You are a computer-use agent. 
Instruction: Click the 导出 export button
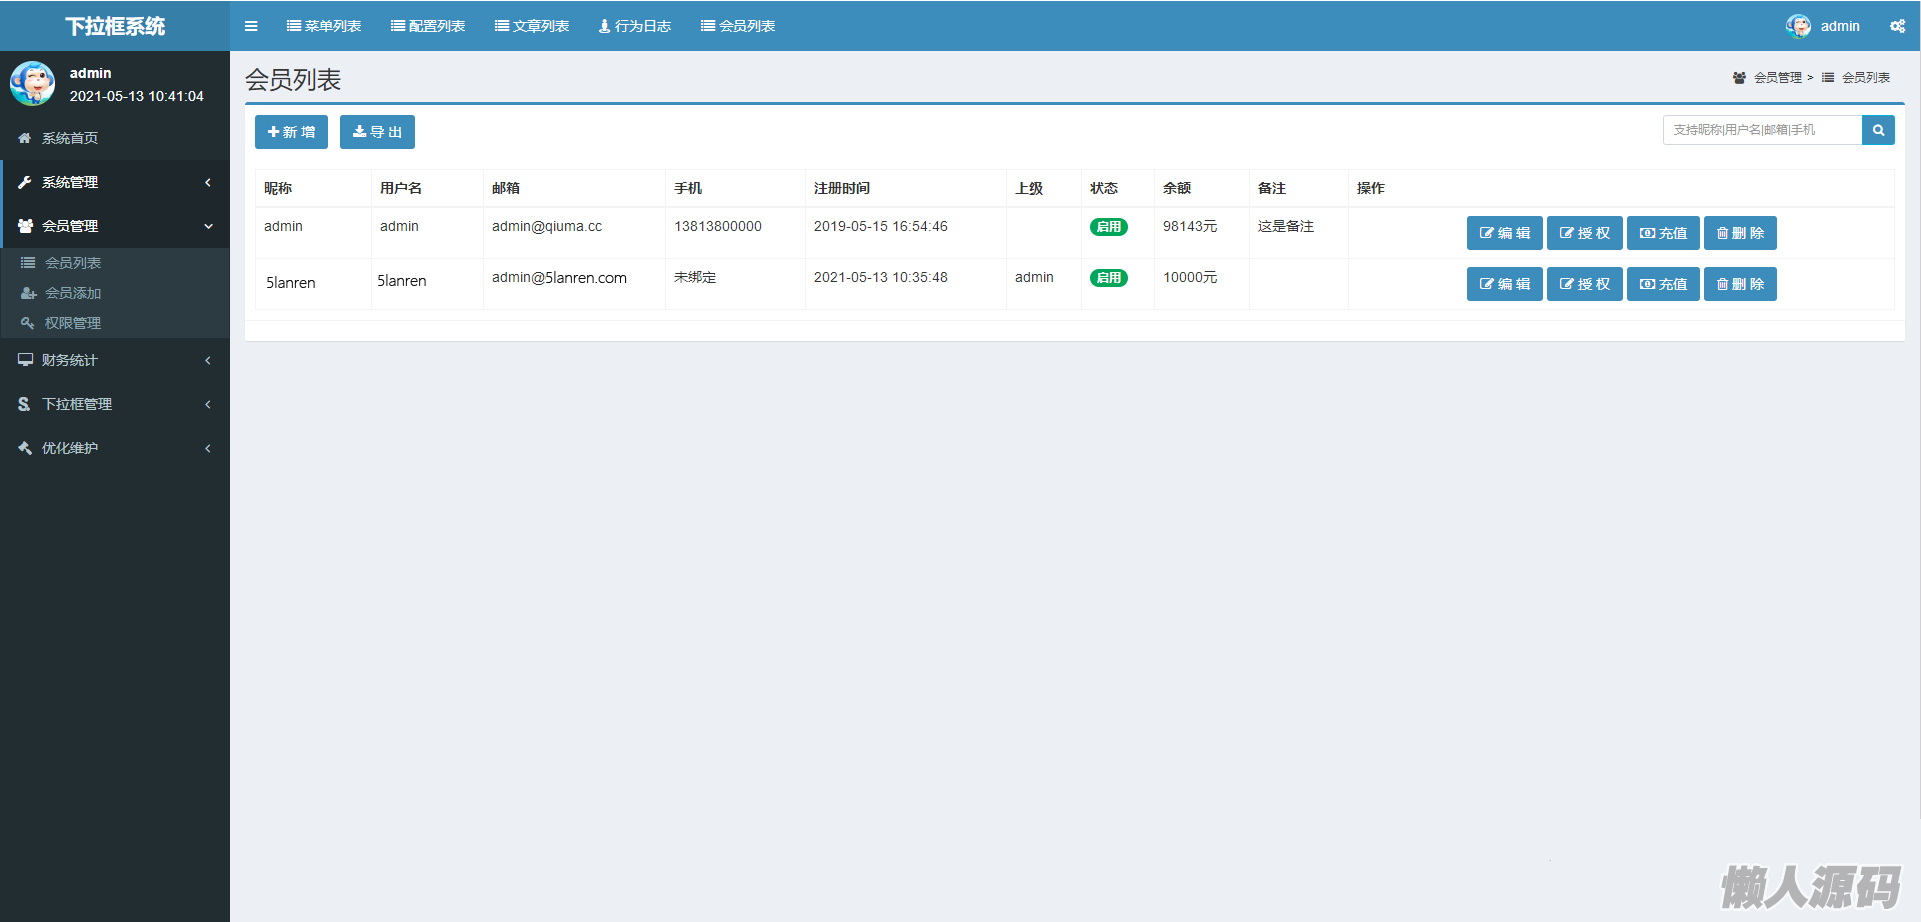(x=377, y=132)
